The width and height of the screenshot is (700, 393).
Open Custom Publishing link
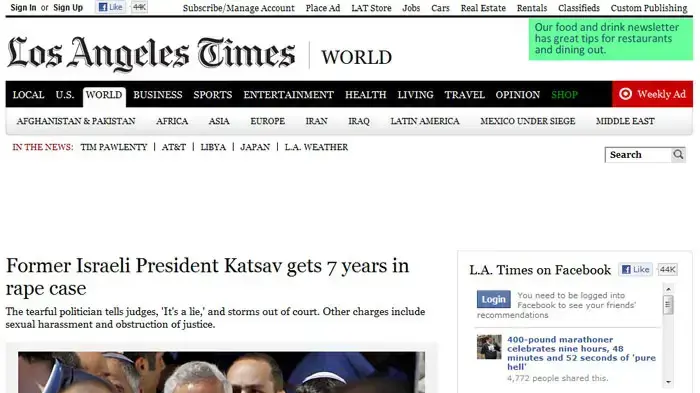649,8
